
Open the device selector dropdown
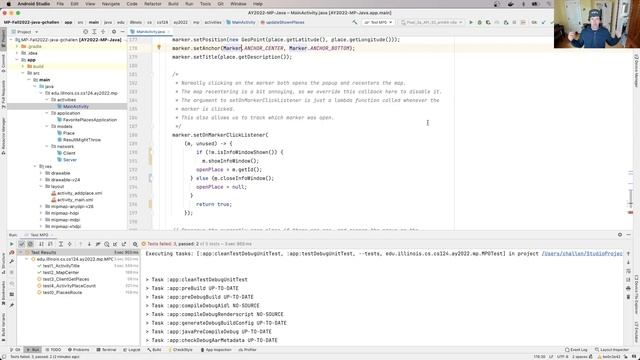pos(432,22)
